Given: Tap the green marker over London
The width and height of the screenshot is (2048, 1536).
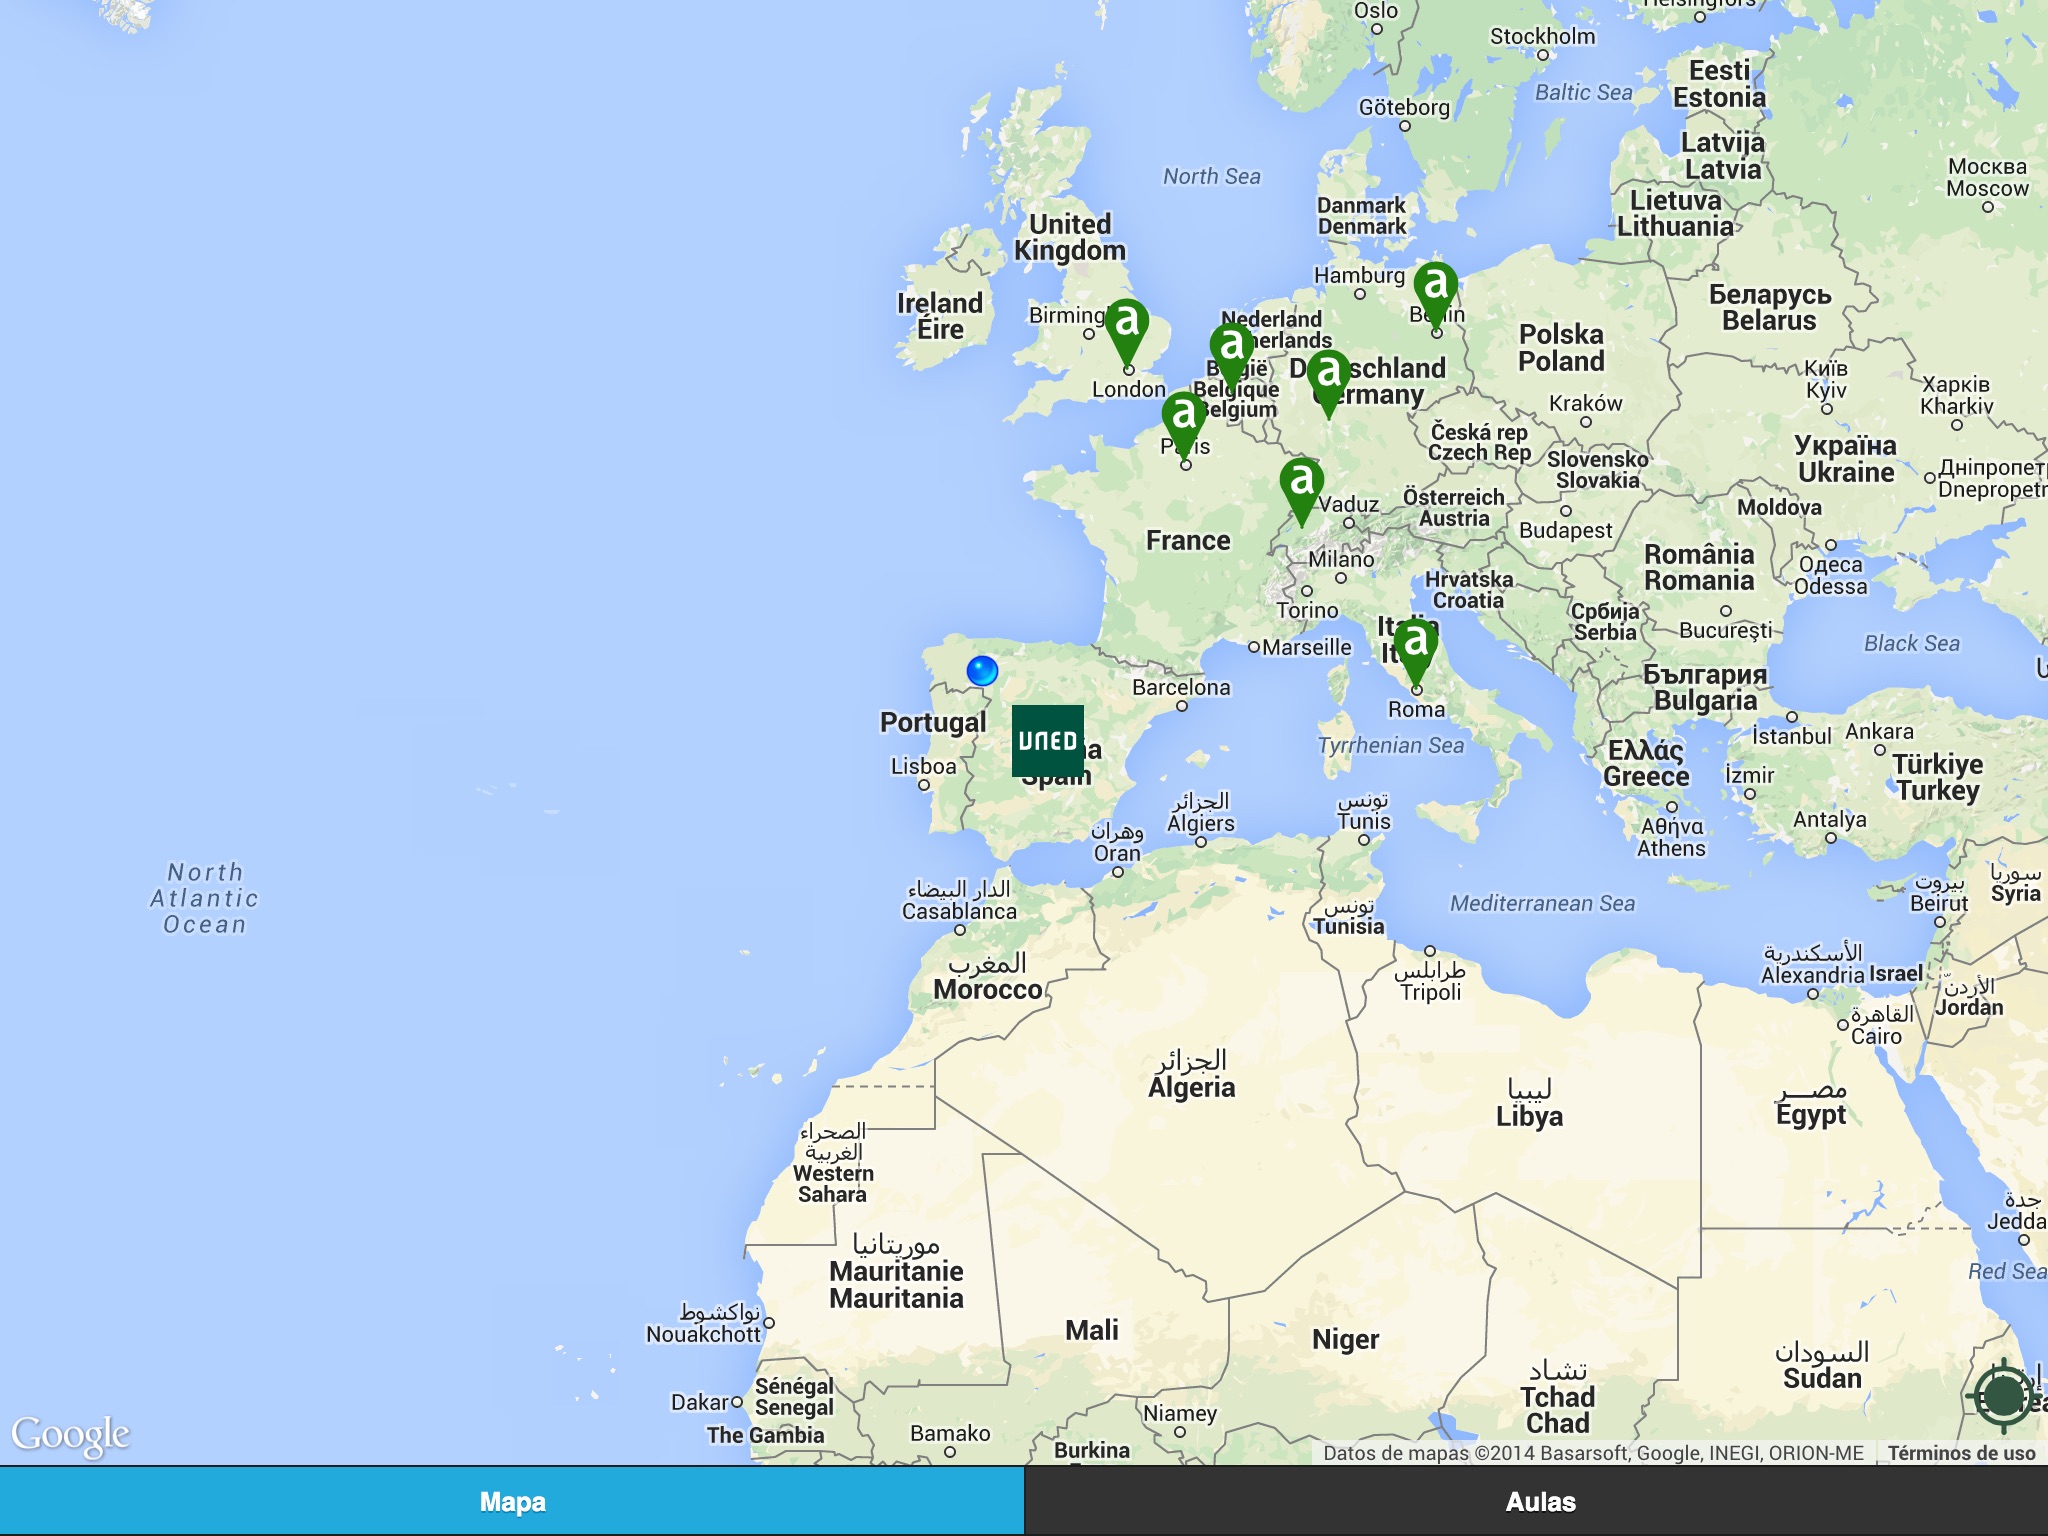Looking at the screenshot, I should point(1127,324).
